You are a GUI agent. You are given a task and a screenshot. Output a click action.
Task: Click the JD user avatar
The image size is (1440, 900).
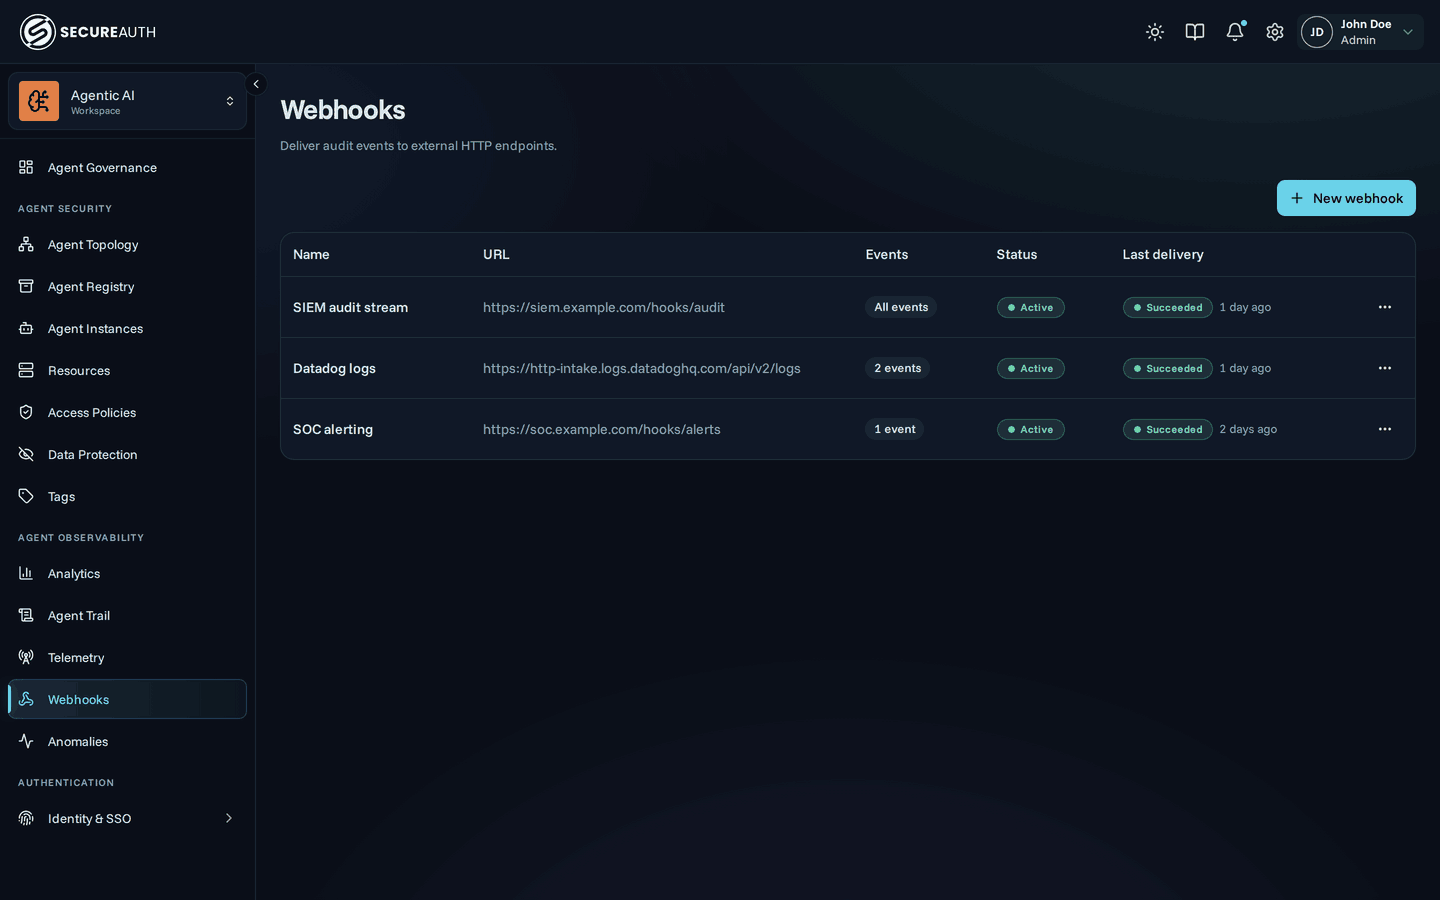1317,32
